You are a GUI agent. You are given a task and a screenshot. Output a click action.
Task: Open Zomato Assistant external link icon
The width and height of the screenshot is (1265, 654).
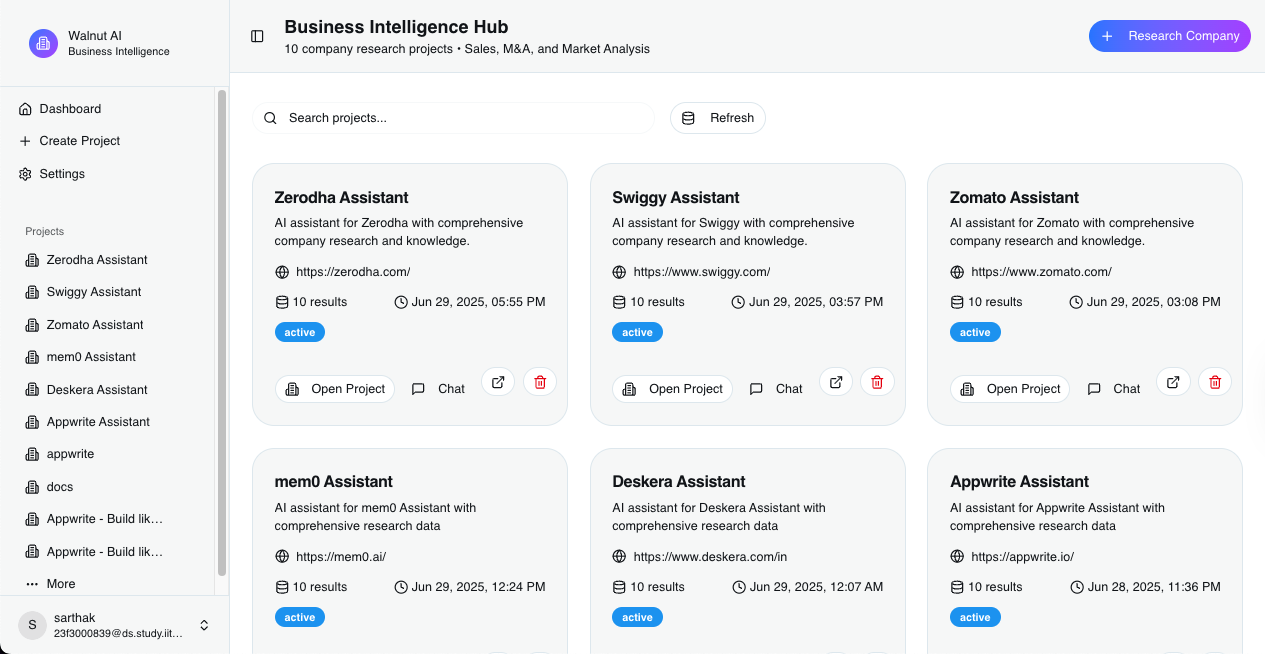(x=1173, y=382)
